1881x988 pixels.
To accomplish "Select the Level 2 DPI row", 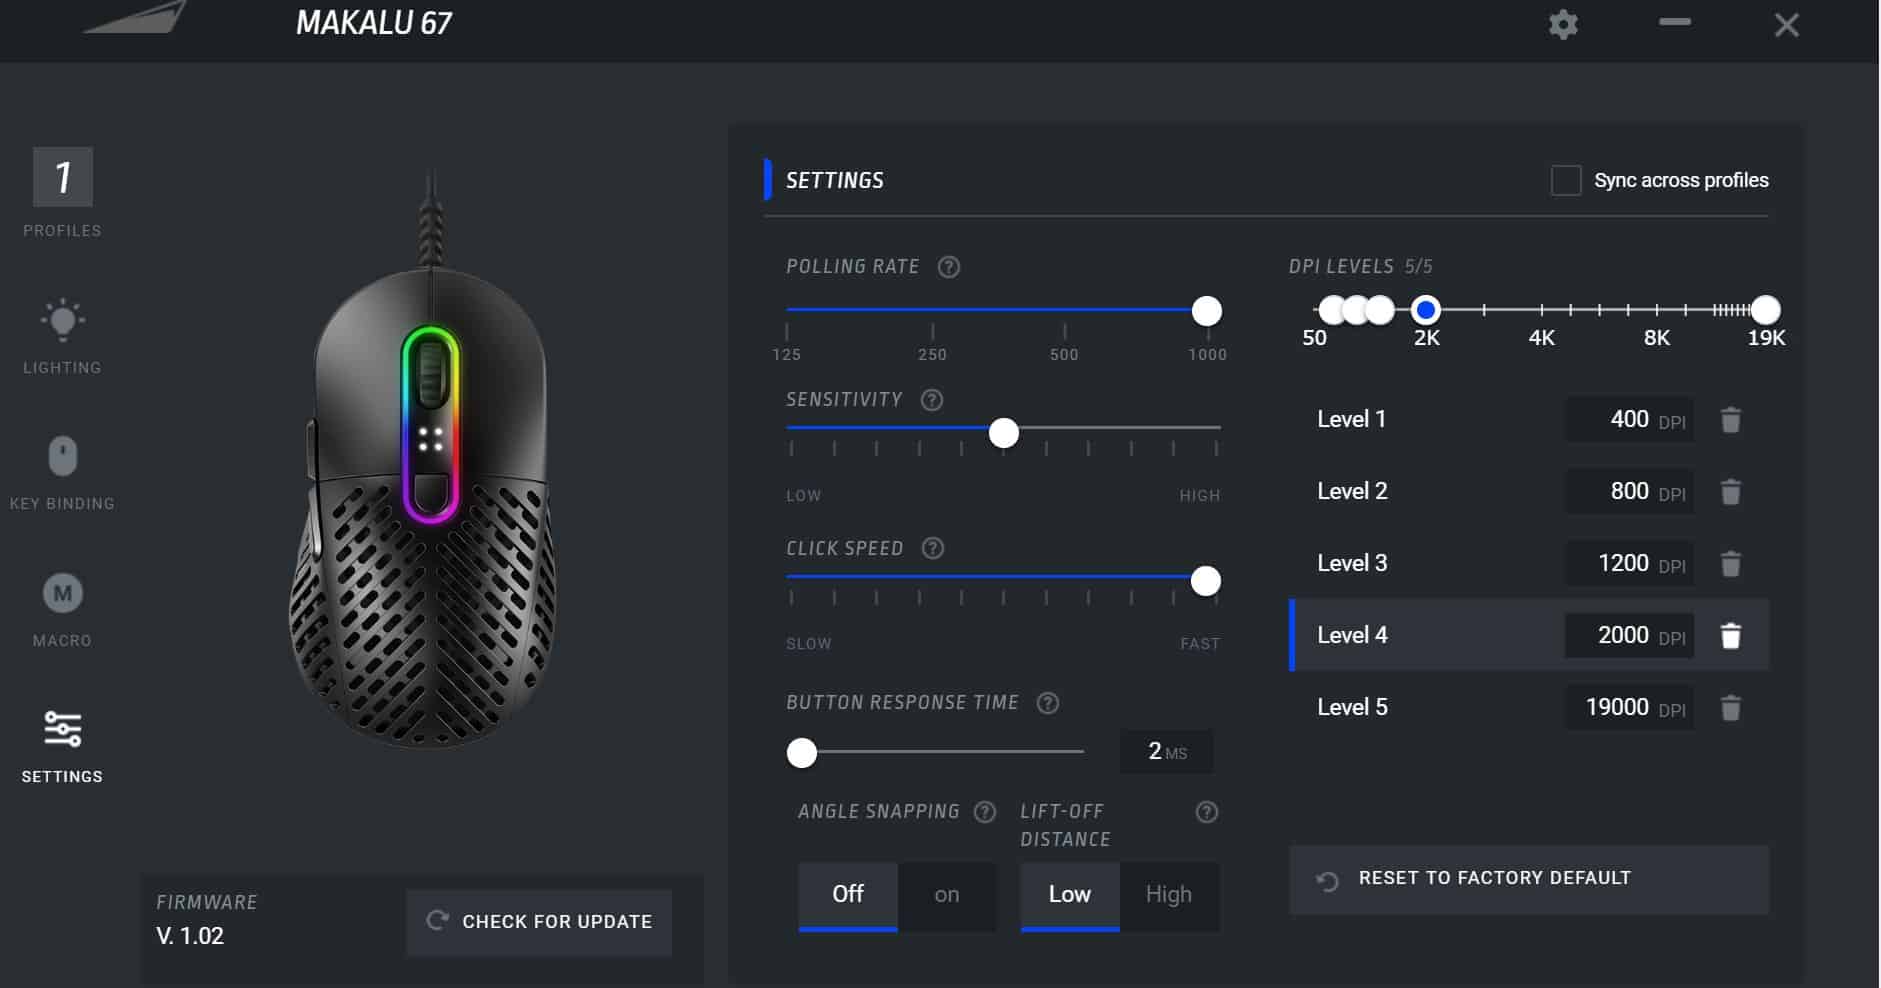I will click(x=1529, y=492).
